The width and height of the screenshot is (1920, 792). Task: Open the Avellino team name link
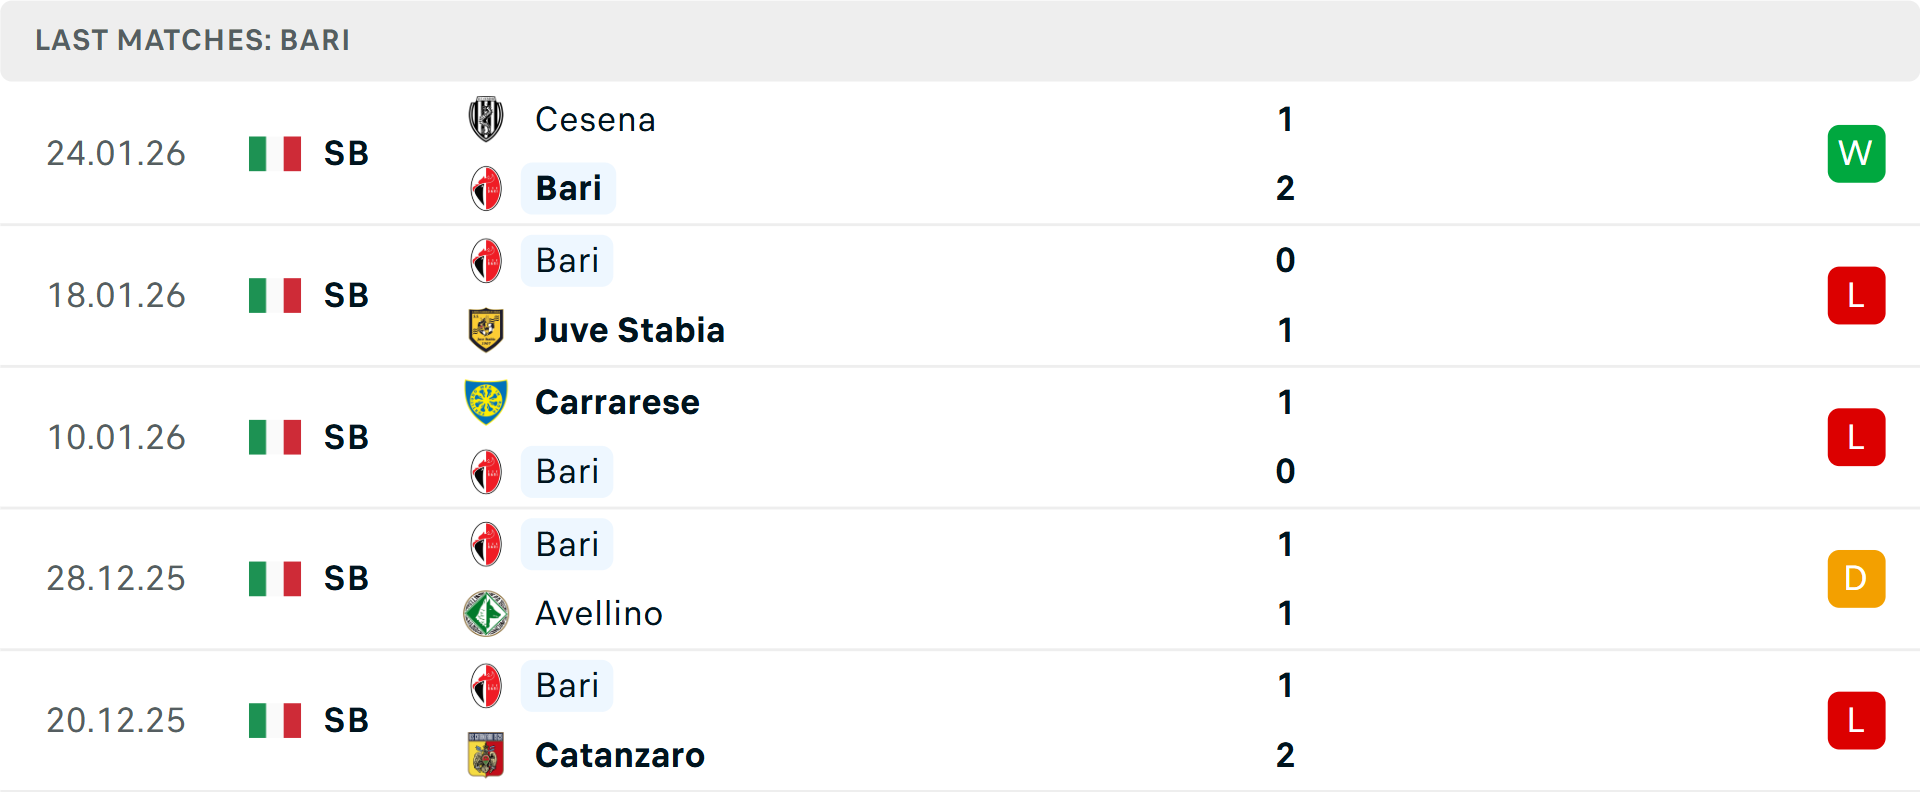(599, 613)
